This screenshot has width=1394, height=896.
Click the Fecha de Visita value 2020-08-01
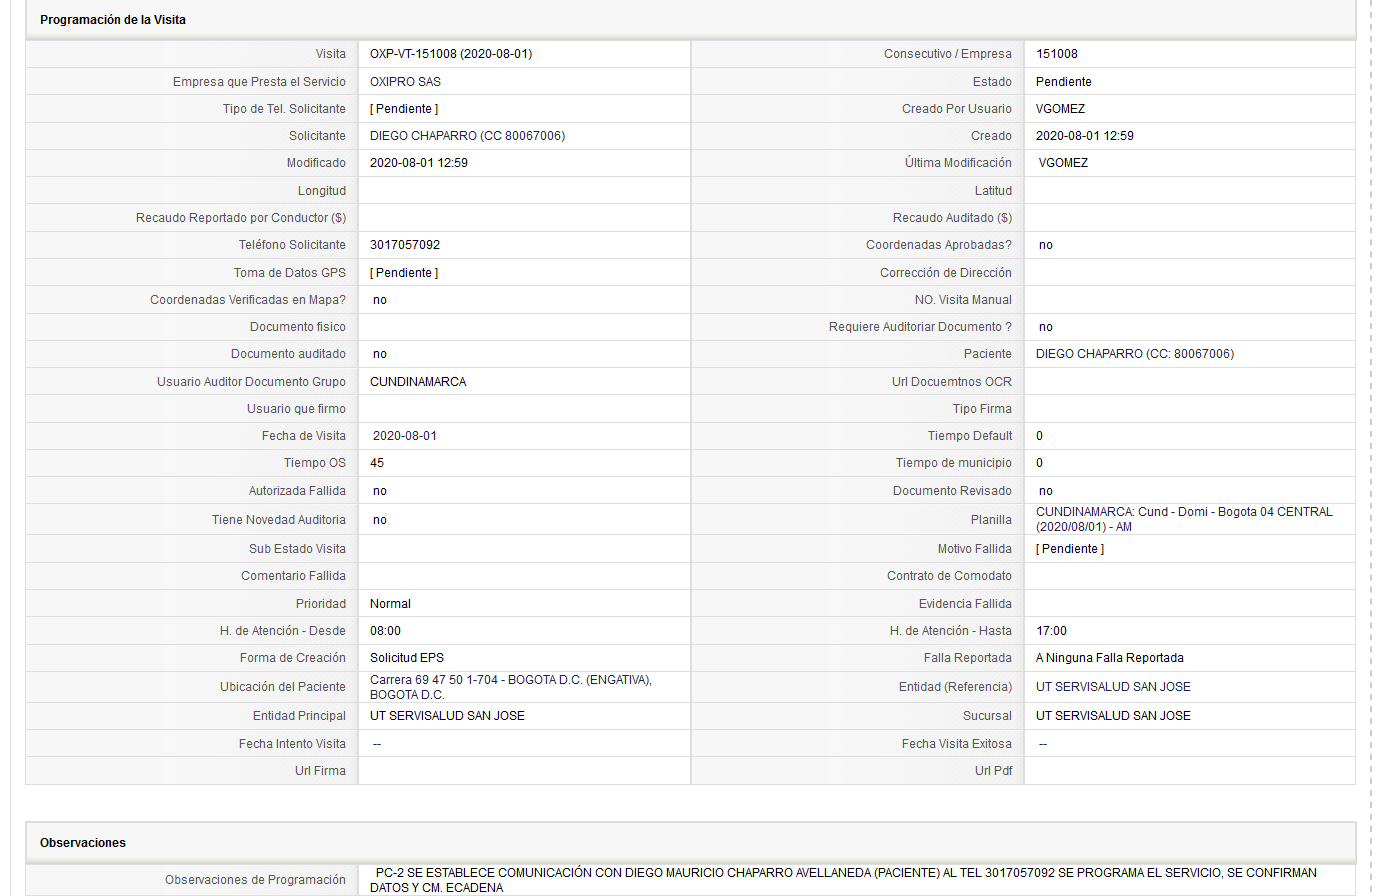click(405, 436)
